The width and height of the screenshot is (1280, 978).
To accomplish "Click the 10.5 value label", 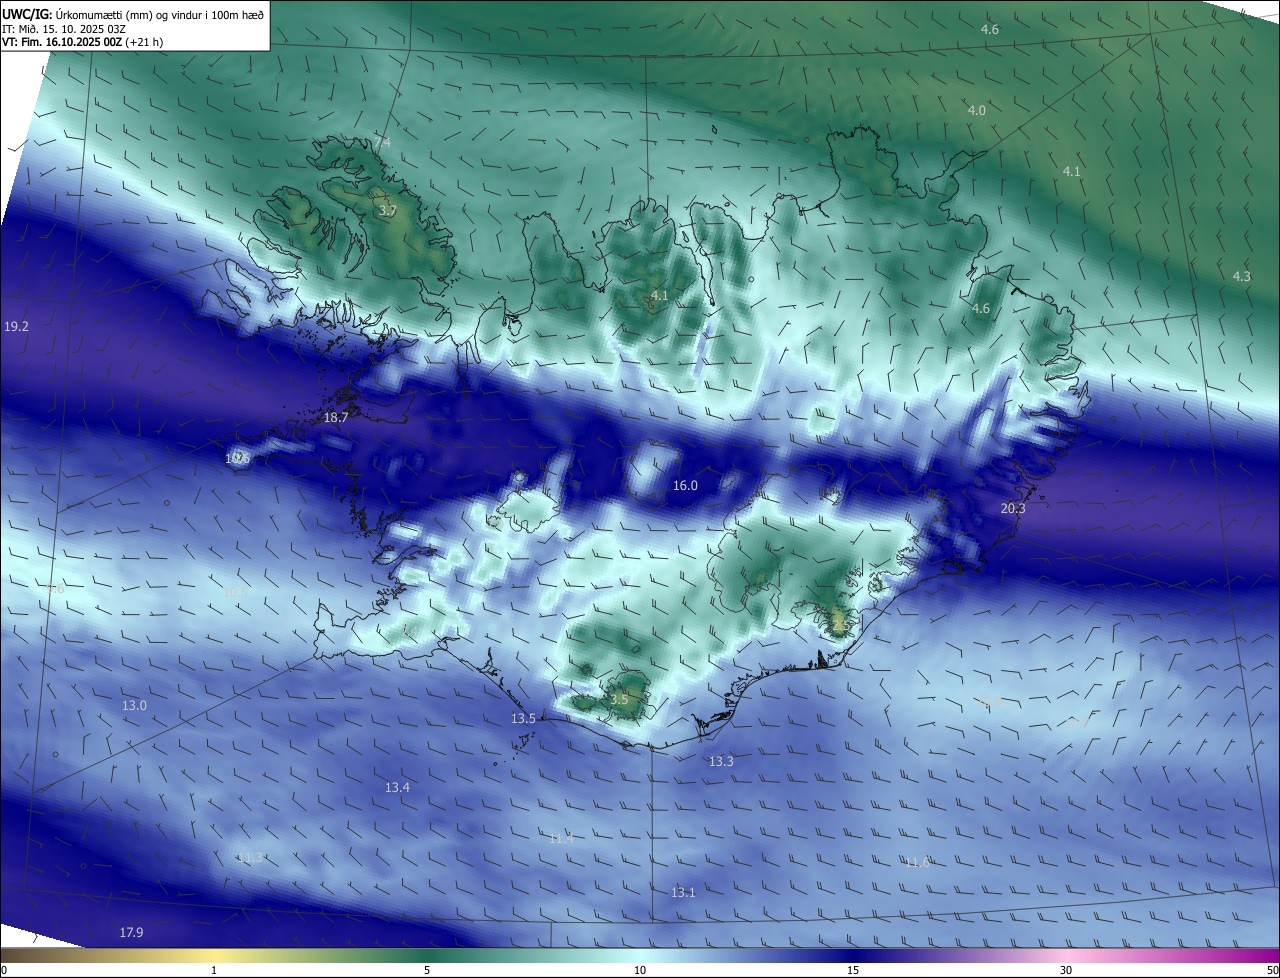I will 235,592.
